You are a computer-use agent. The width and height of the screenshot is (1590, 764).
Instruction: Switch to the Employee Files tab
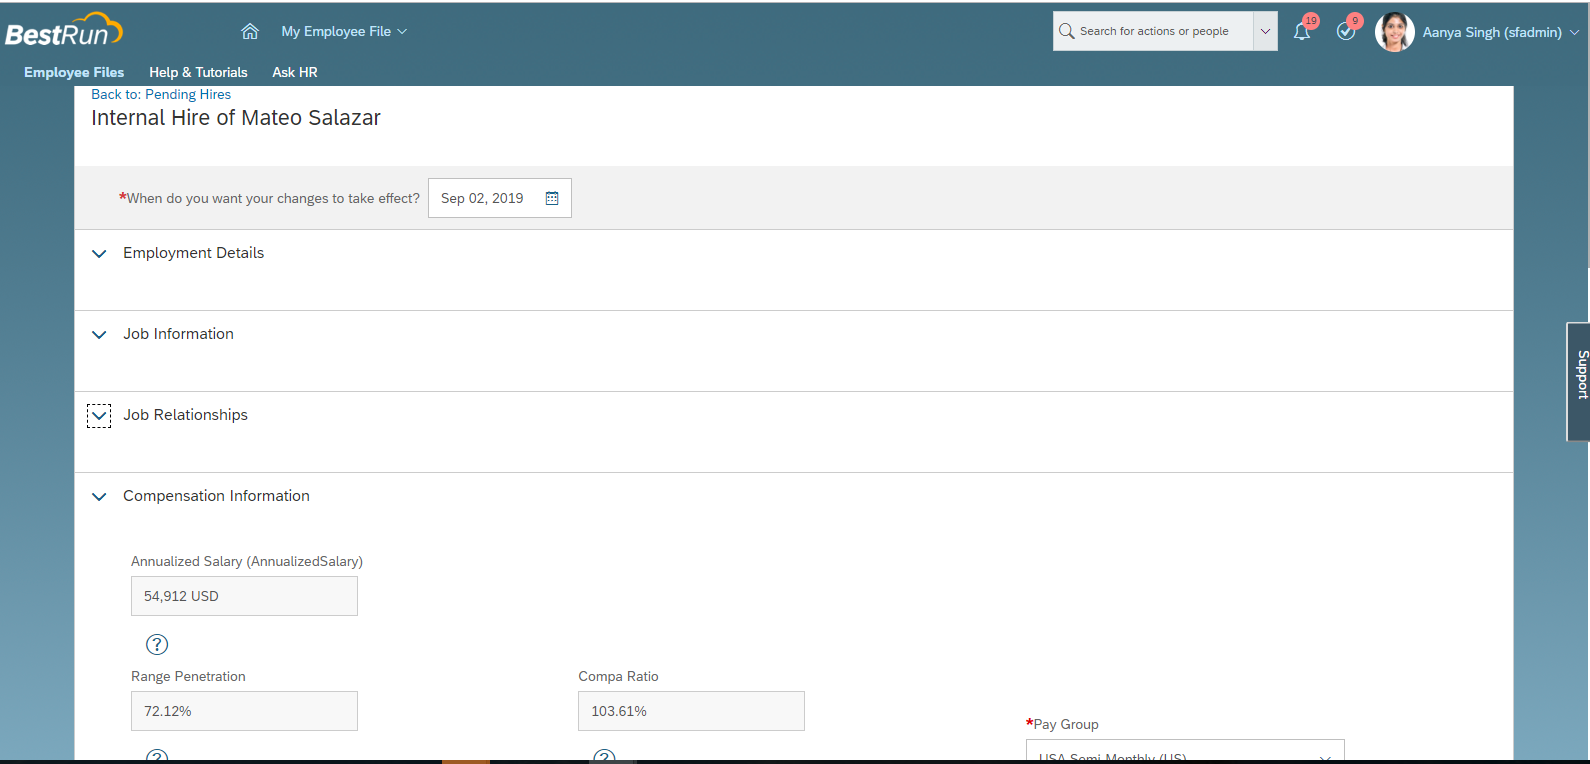[x=74, y=72]
